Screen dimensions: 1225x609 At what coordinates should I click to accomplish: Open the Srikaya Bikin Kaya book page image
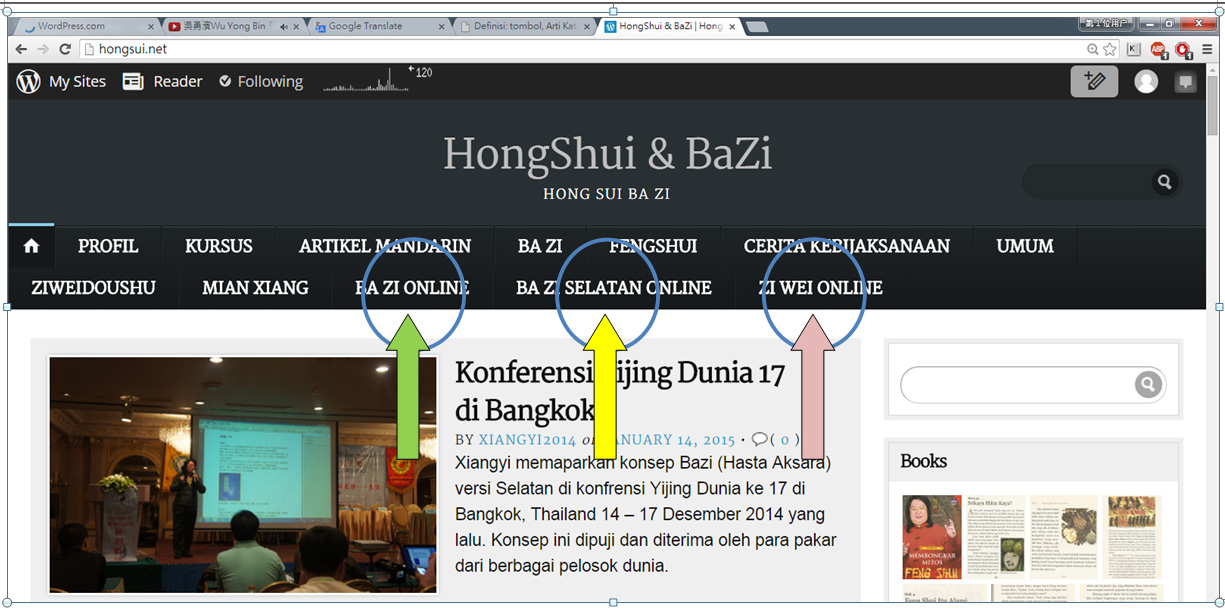tap(994, 537)
